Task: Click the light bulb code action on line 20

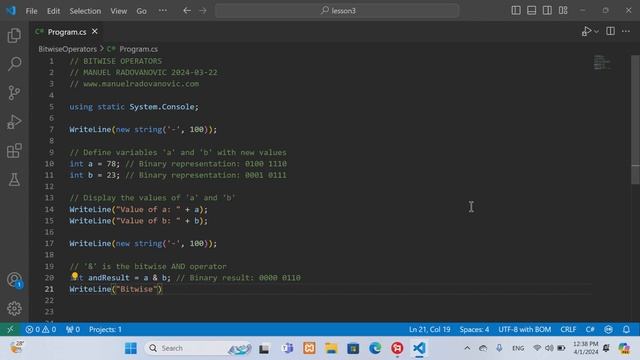Action: click(75, 276)
